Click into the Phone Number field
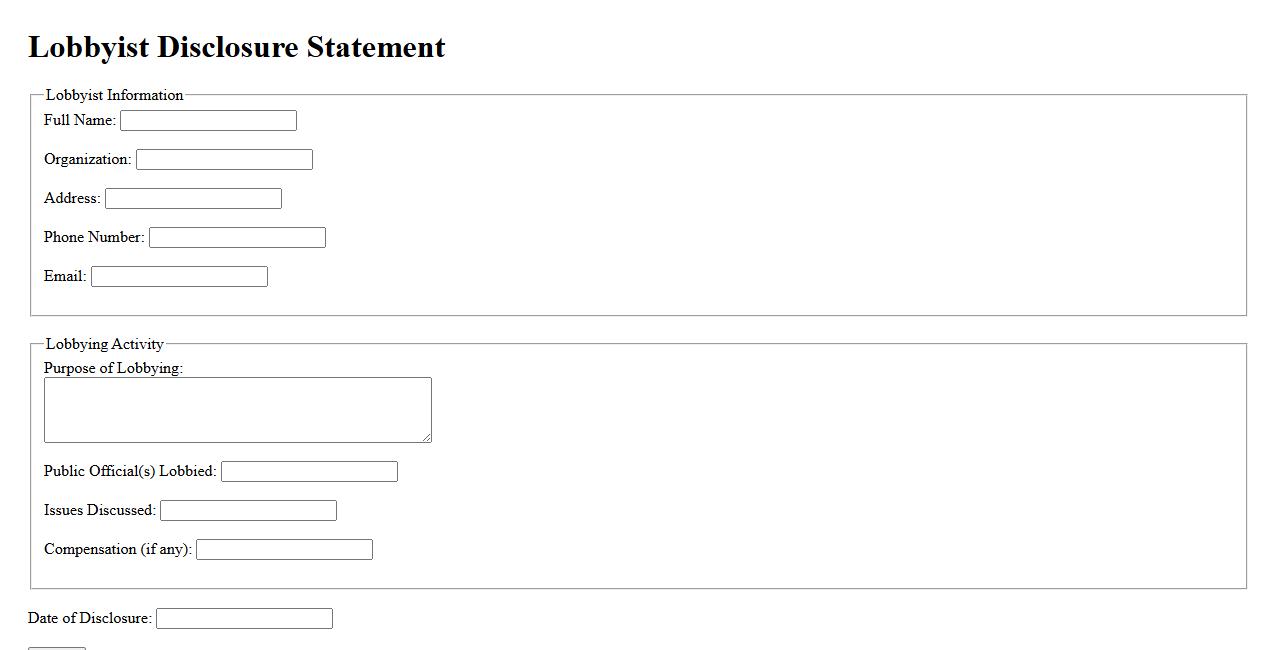The width and height of the screenshot is (1278, 650). [237, 237]
